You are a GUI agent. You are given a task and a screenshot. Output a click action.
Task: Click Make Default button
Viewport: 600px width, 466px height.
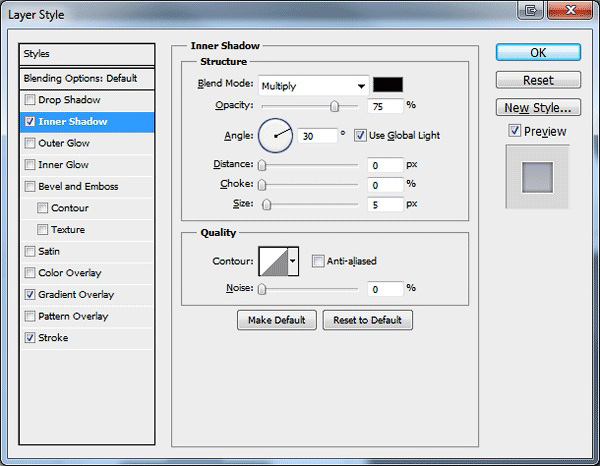pyautogui.click(x=277, y=320)
